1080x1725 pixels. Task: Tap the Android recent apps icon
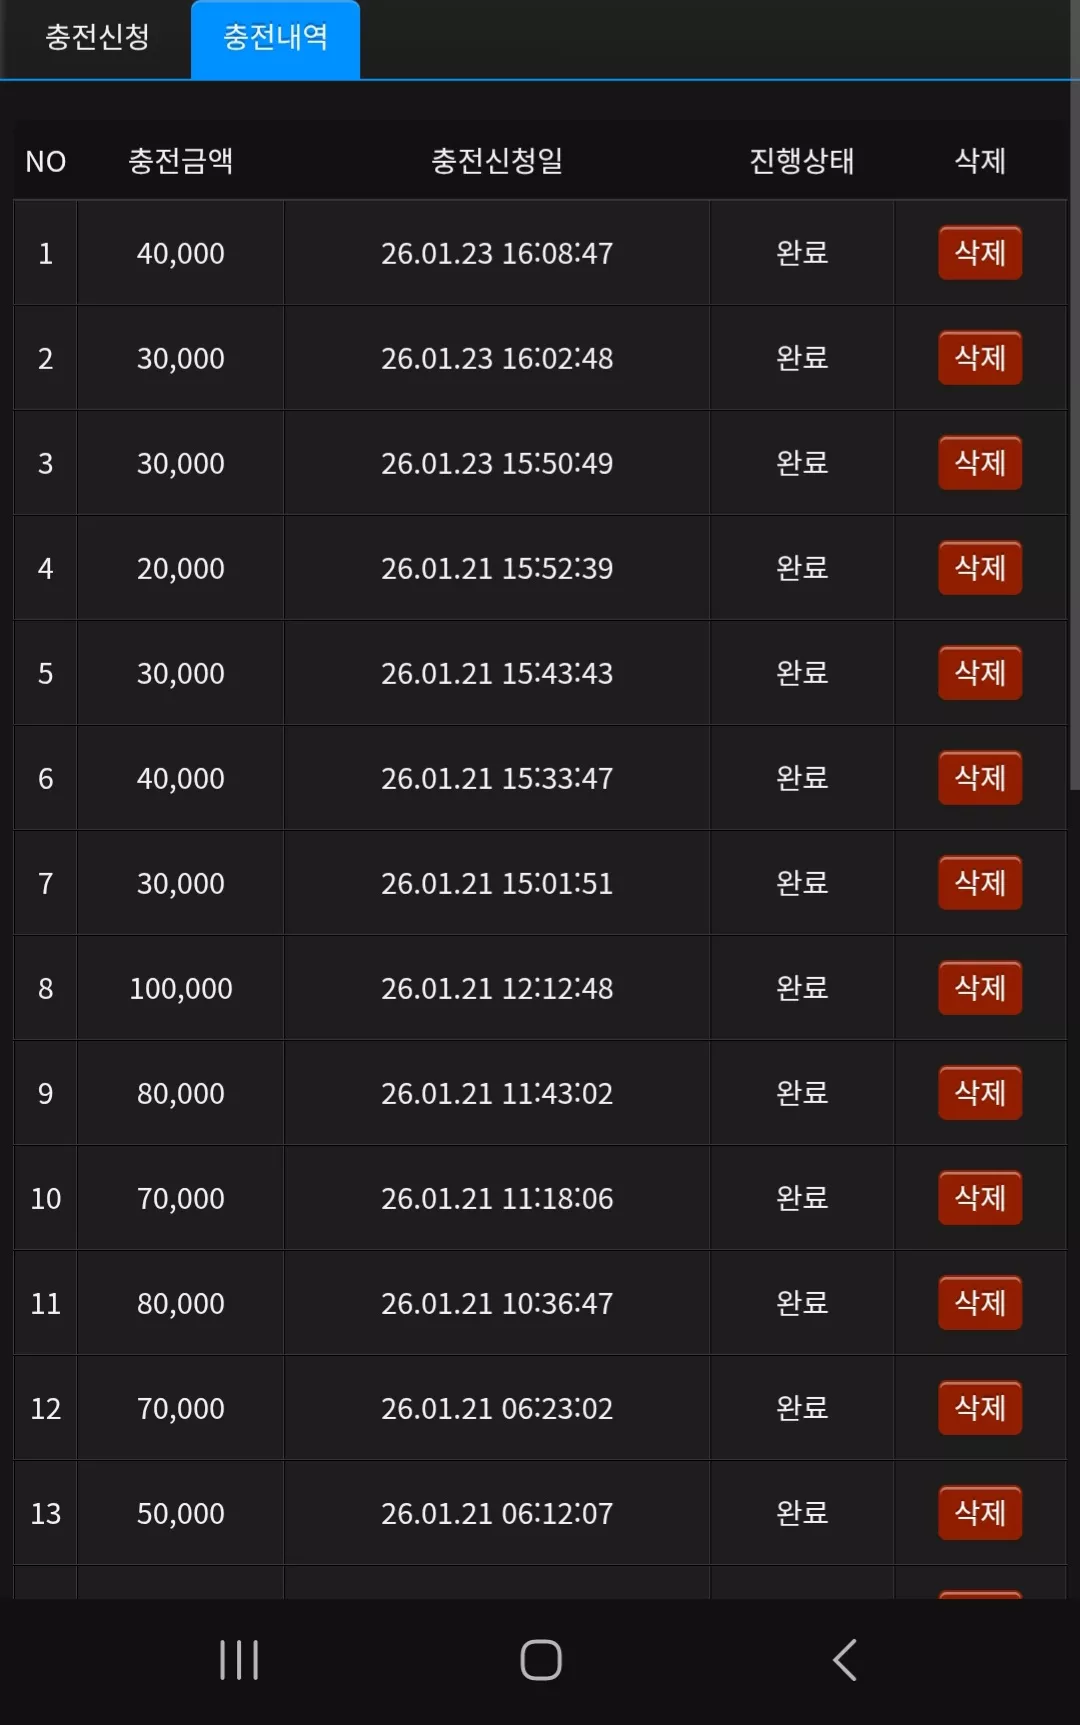[239, 1660]
